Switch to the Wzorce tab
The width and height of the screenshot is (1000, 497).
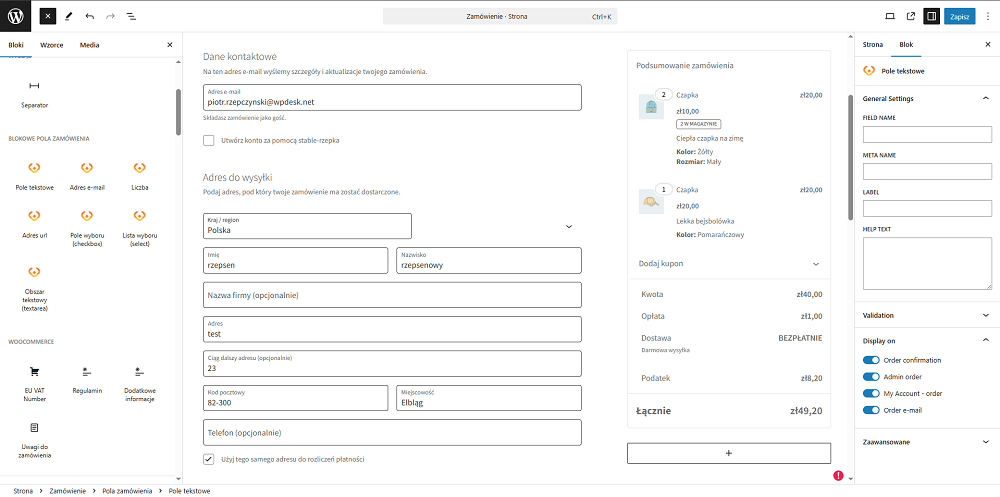51,45
